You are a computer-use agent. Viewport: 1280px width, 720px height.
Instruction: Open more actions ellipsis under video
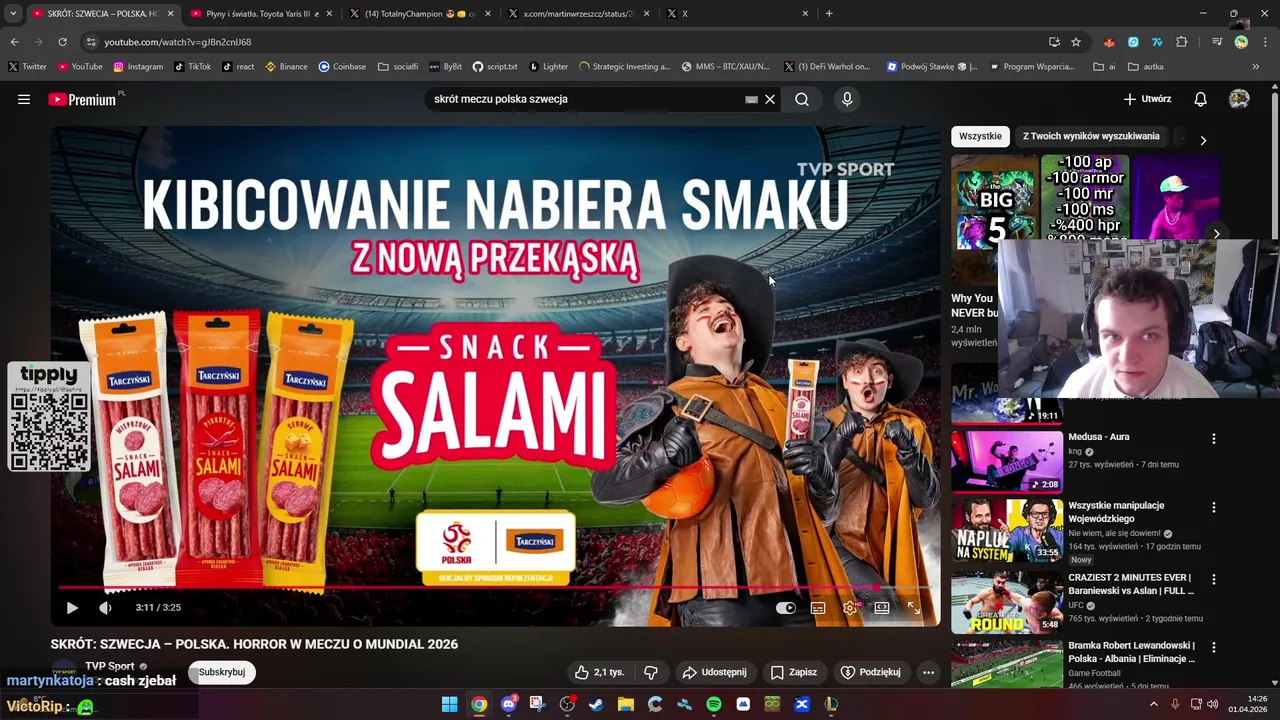pyautogui.click(x=928, y=672)
